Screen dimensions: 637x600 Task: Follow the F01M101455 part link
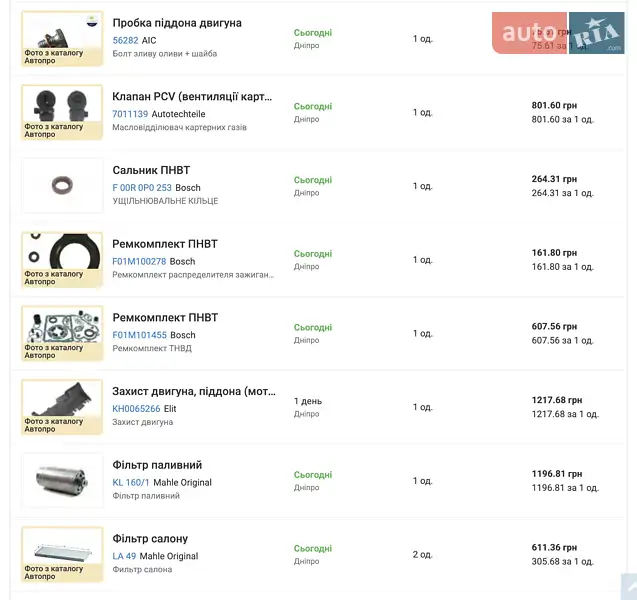tap(139, 335)
